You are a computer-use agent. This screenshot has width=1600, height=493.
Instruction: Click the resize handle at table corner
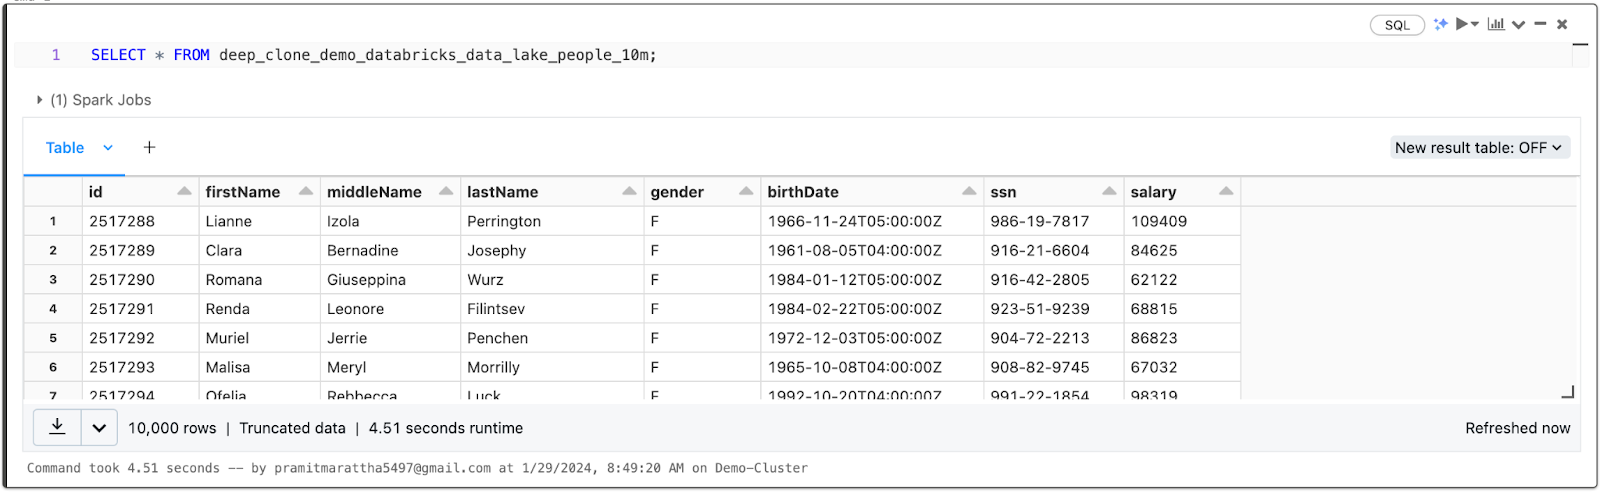[1567, 392]
